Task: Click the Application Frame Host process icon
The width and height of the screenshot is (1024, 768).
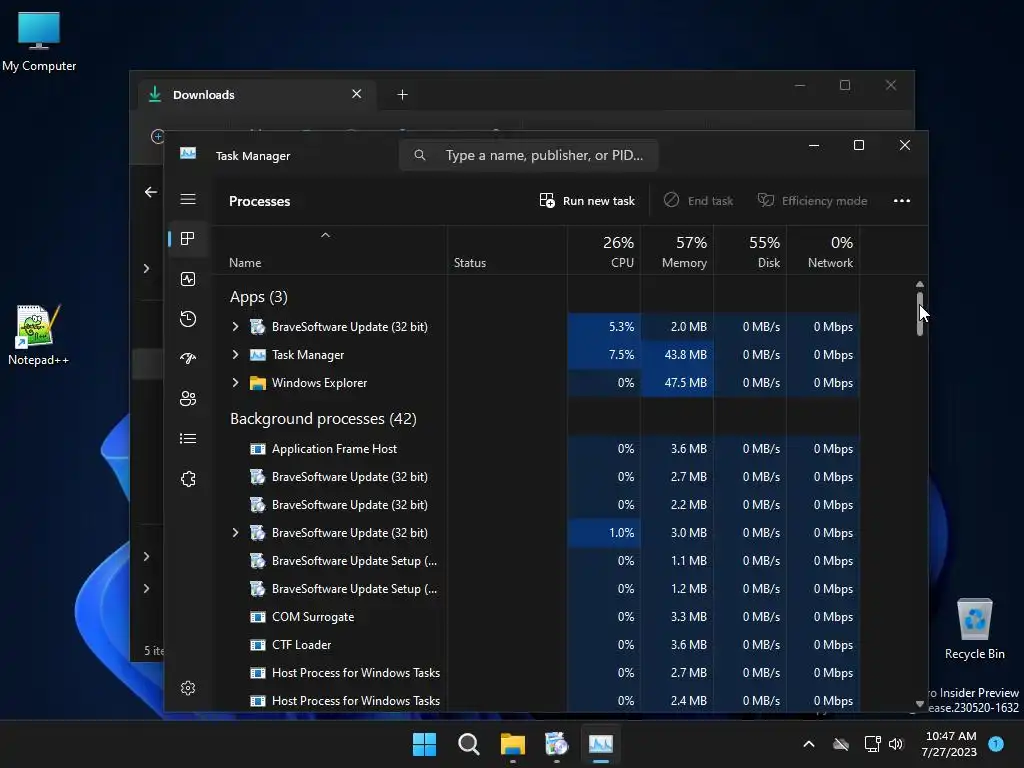Action: [258, 449]
